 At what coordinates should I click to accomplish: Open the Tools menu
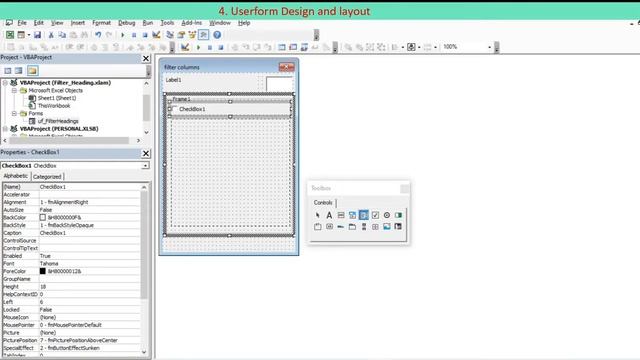tap(167, 23)
